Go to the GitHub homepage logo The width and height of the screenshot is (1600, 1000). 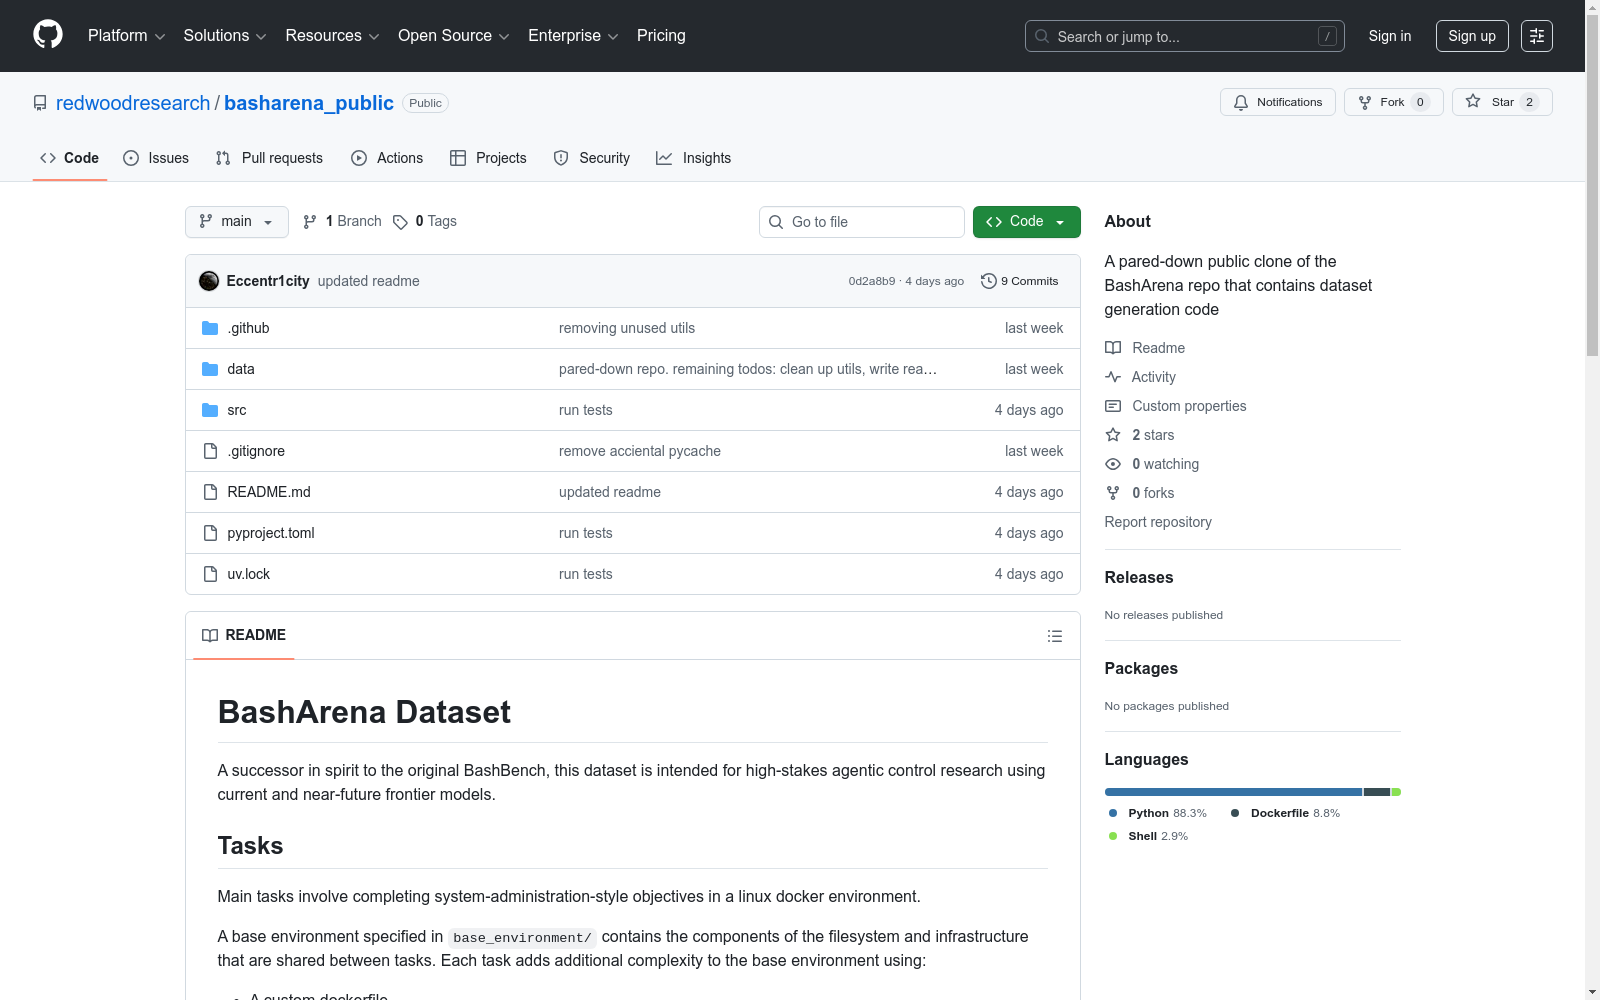pos(48,35)
